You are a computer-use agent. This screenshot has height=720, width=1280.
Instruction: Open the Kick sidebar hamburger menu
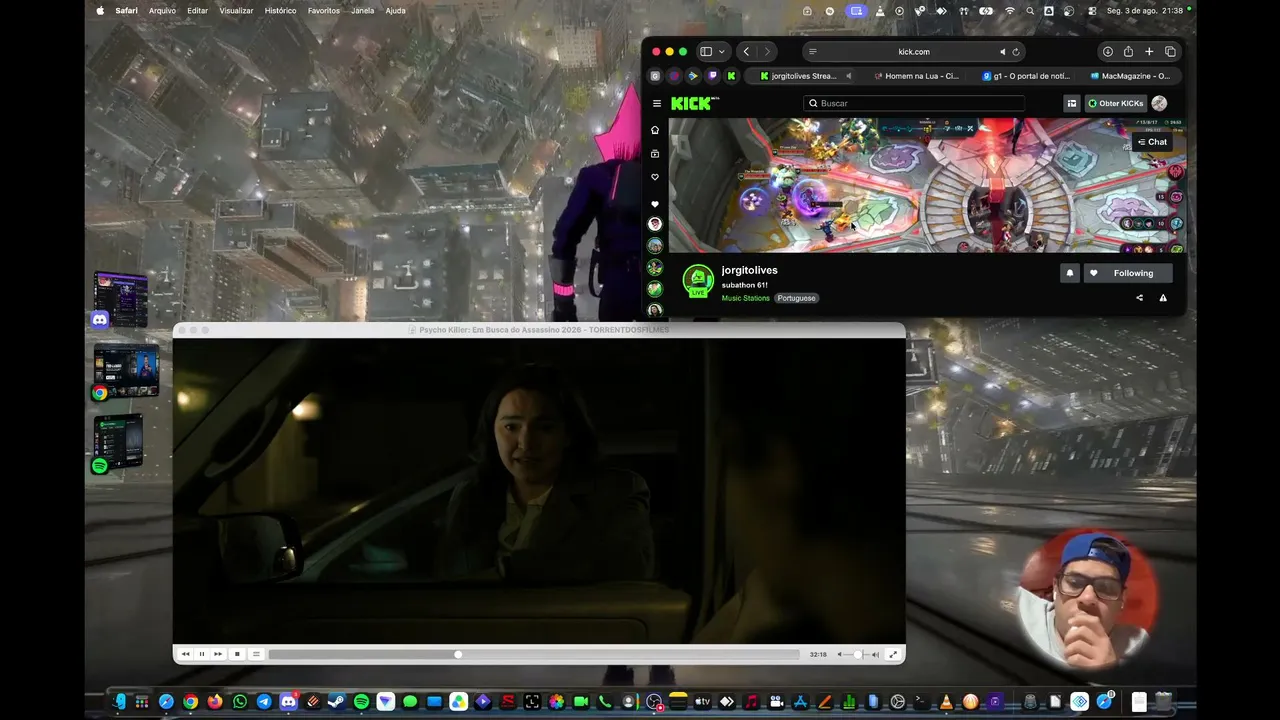pos(657,103)
